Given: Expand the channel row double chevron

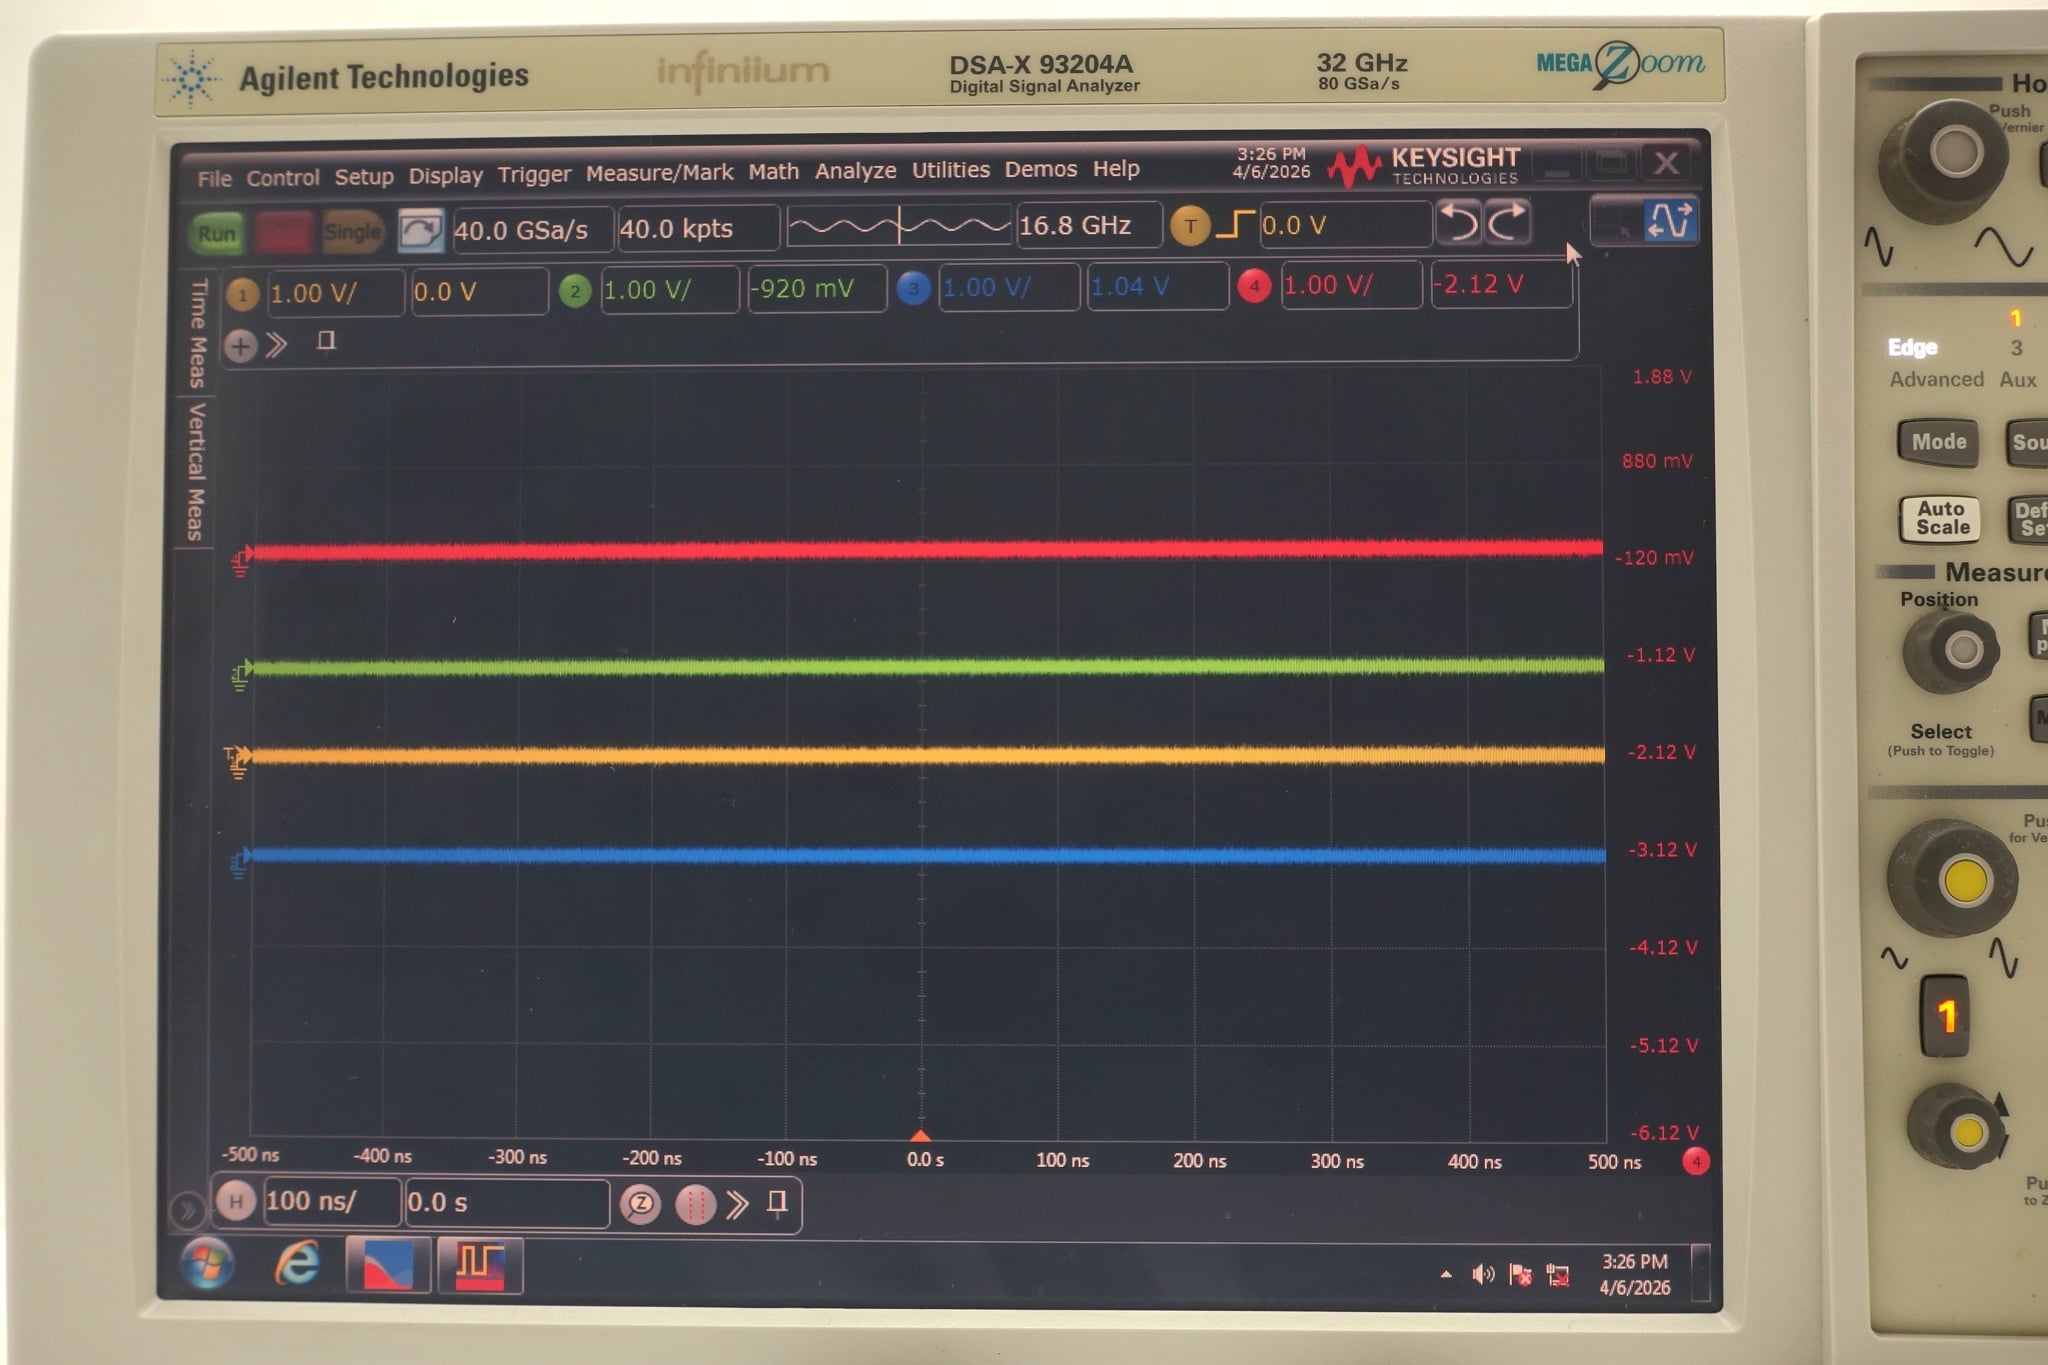Looking at the screenshot, I should [x=277, y=346].
